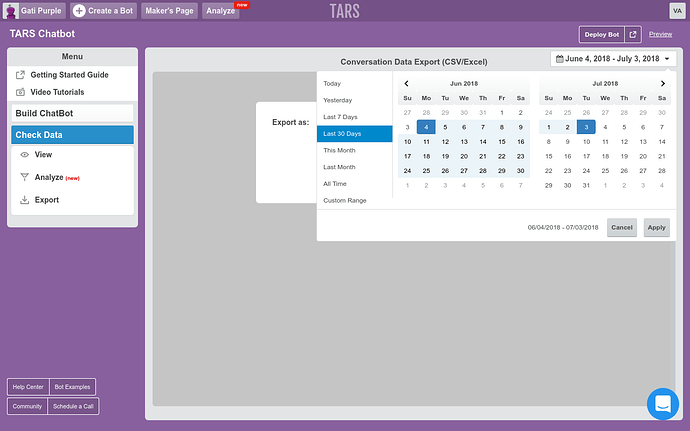
Task: Open the Analyze tab in top bar
Action: click(221, 11)
